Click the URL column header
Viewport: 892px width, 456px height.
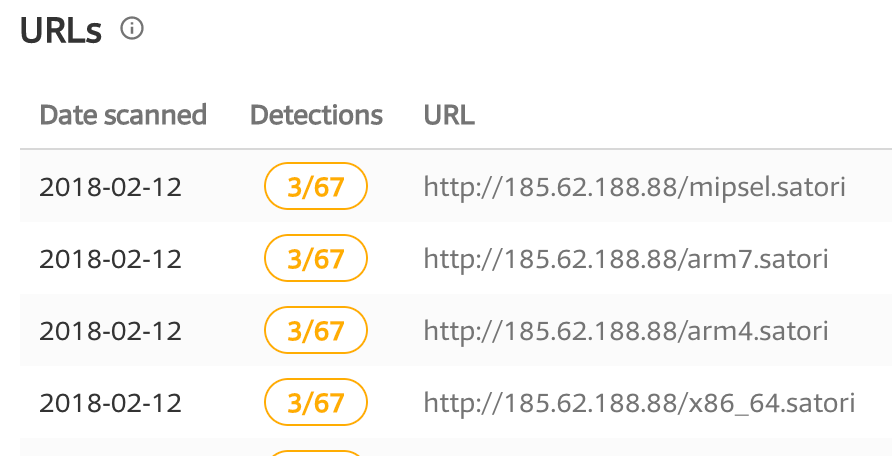449,115
